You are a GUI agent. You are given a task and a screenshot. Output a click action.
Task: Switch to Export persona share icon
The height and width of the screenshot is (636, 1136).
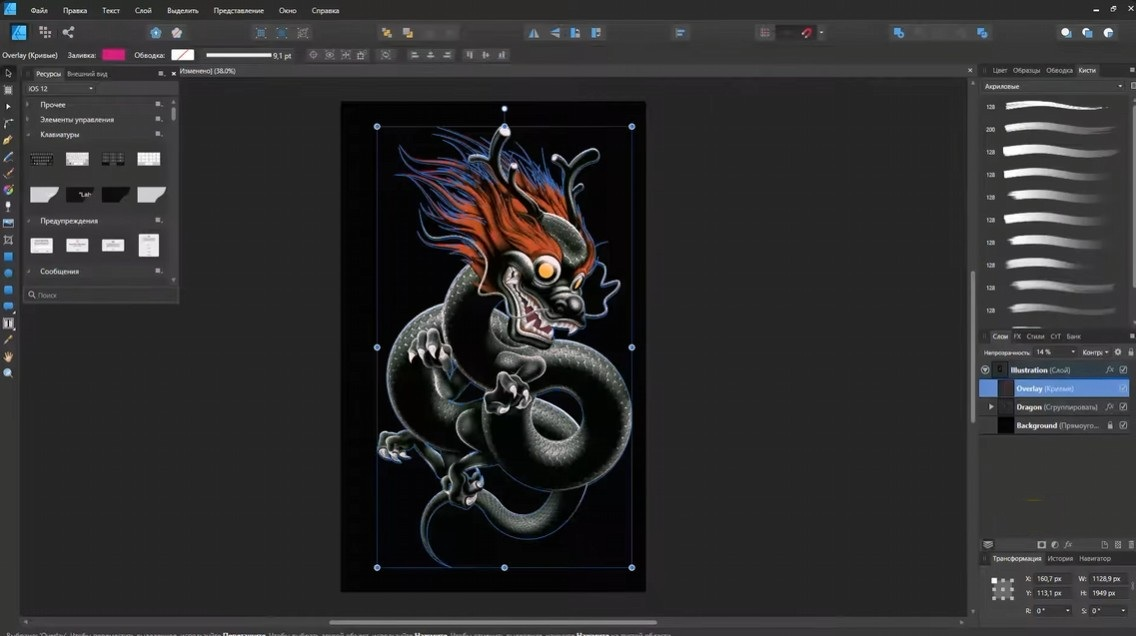[x=68, y=33]
